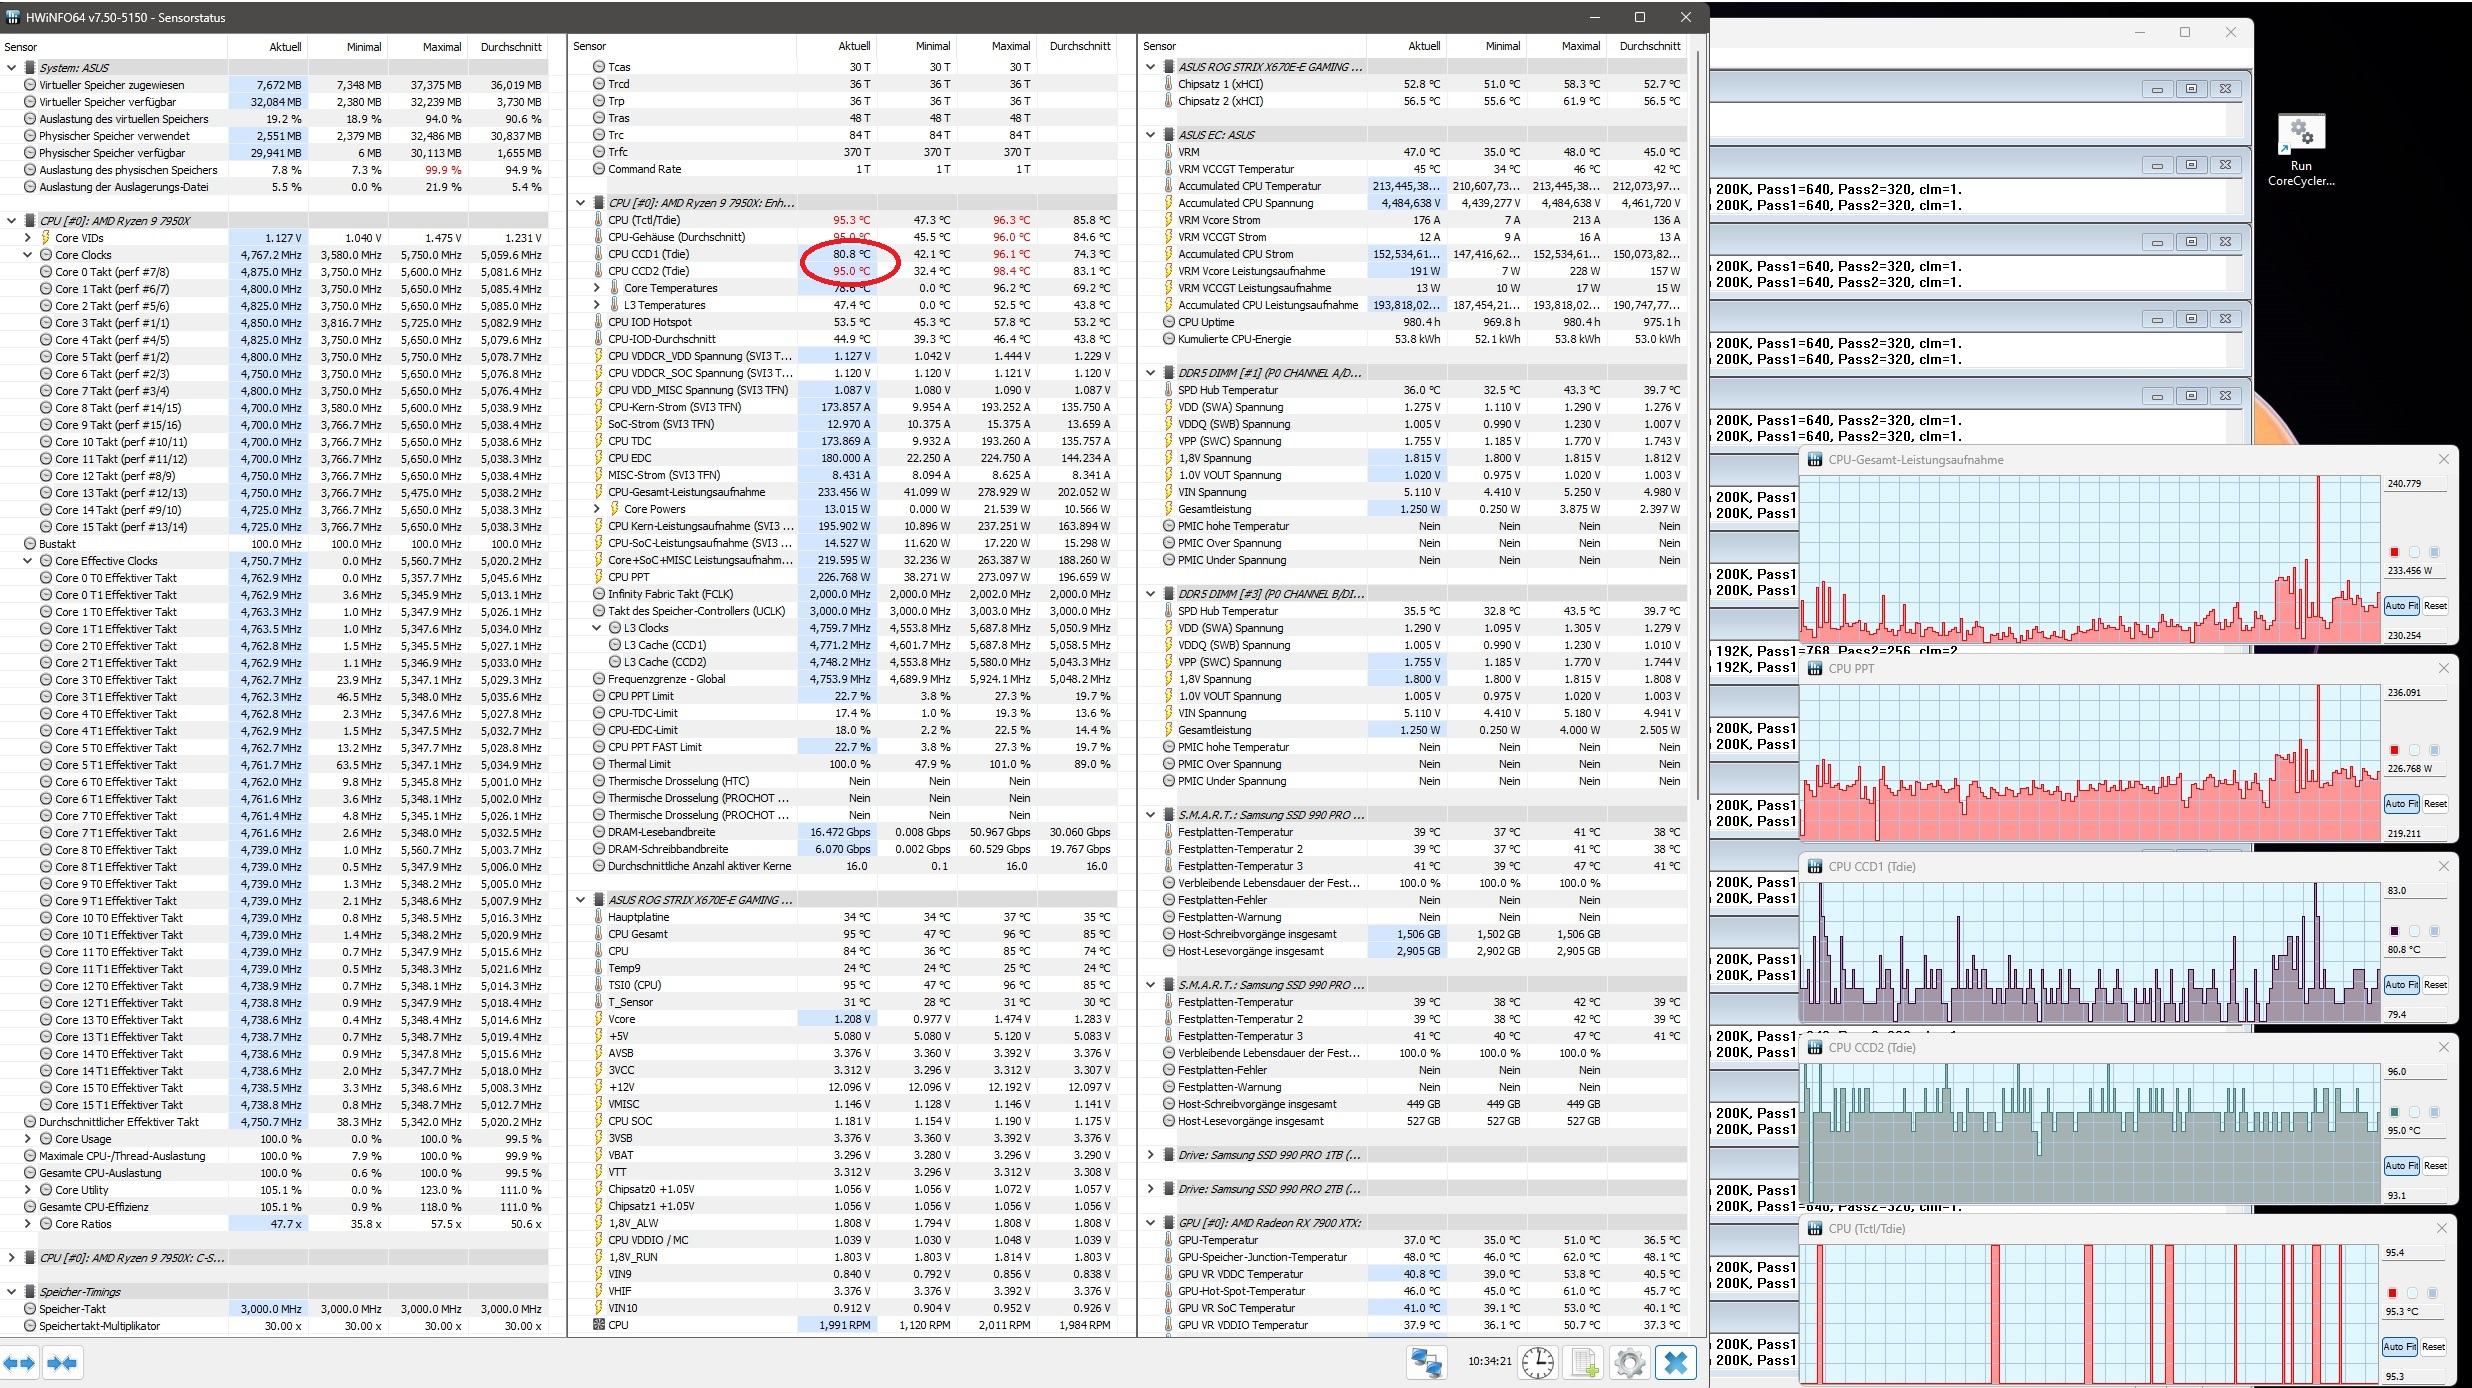Click Durchschnitt column header in right panel
The height and width of the screenshot is (1388, 2472).
click(1646, 46)
